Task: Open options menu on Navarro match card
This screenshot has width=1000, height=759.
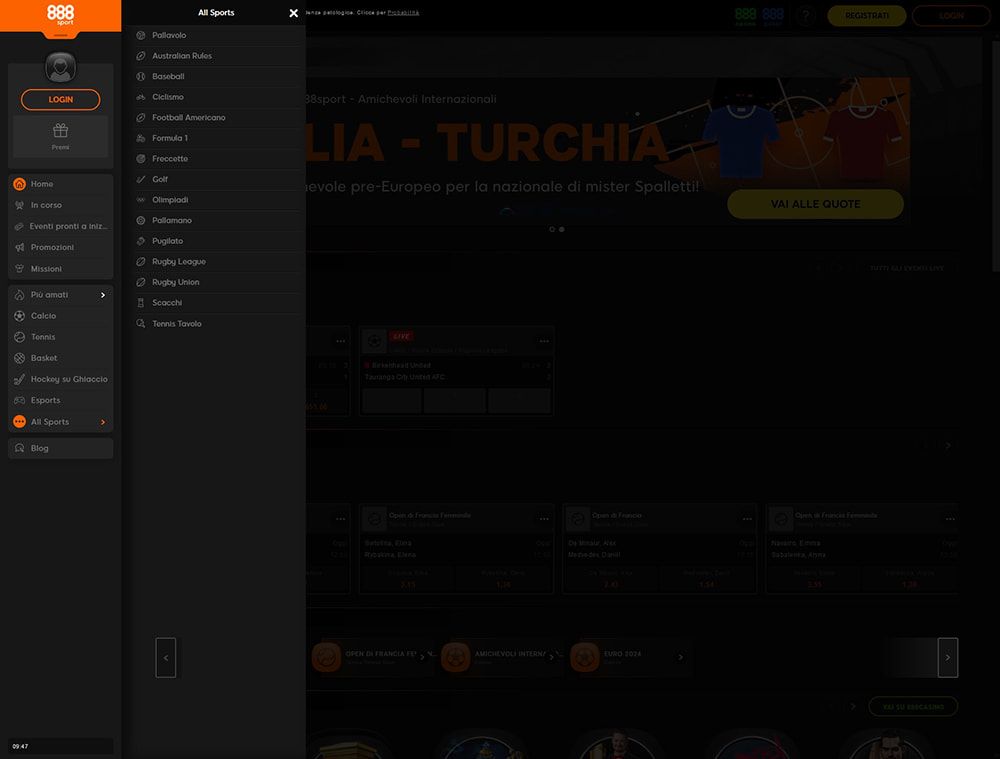Action: [x=950, y=519]
